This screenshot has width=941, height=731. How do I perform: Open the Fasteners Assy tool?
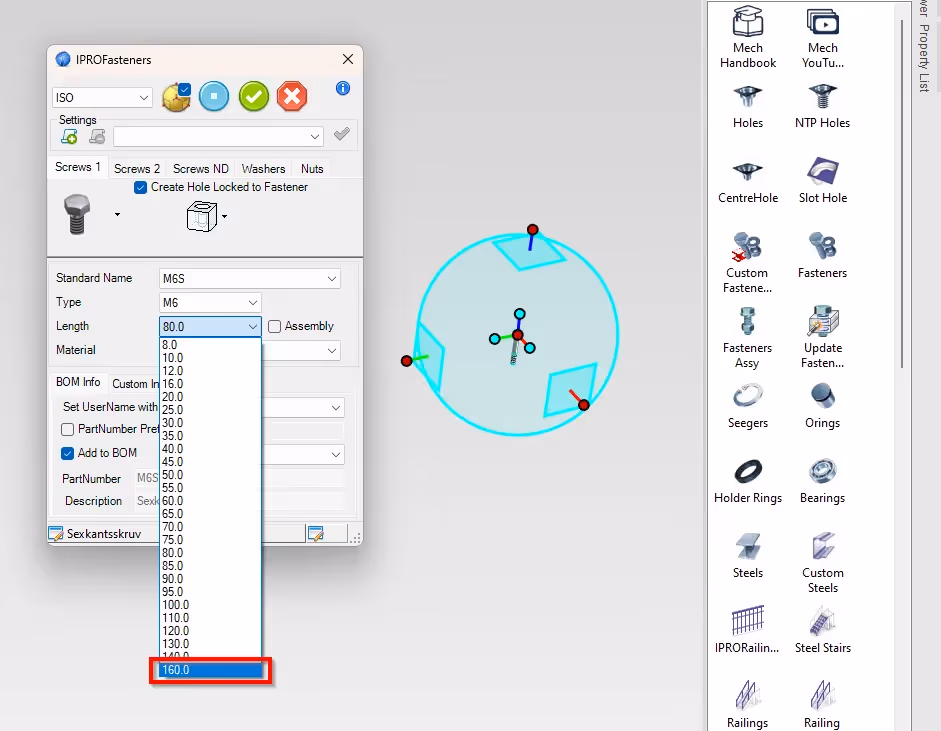tap(747, 338)
